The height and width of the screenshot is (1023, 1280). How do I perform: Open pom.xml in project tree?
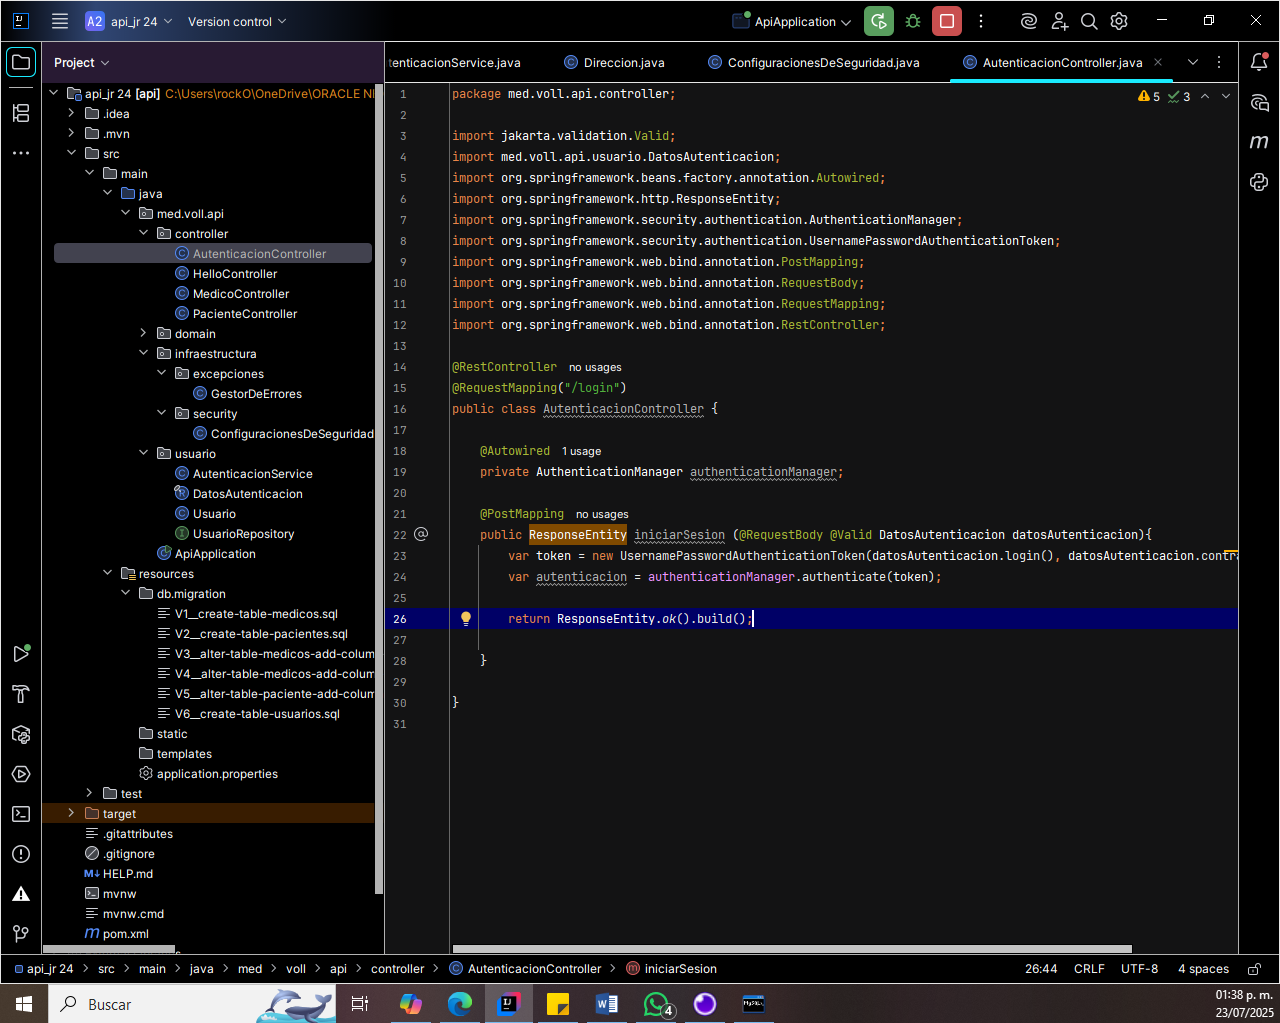[x=125, y=933]
